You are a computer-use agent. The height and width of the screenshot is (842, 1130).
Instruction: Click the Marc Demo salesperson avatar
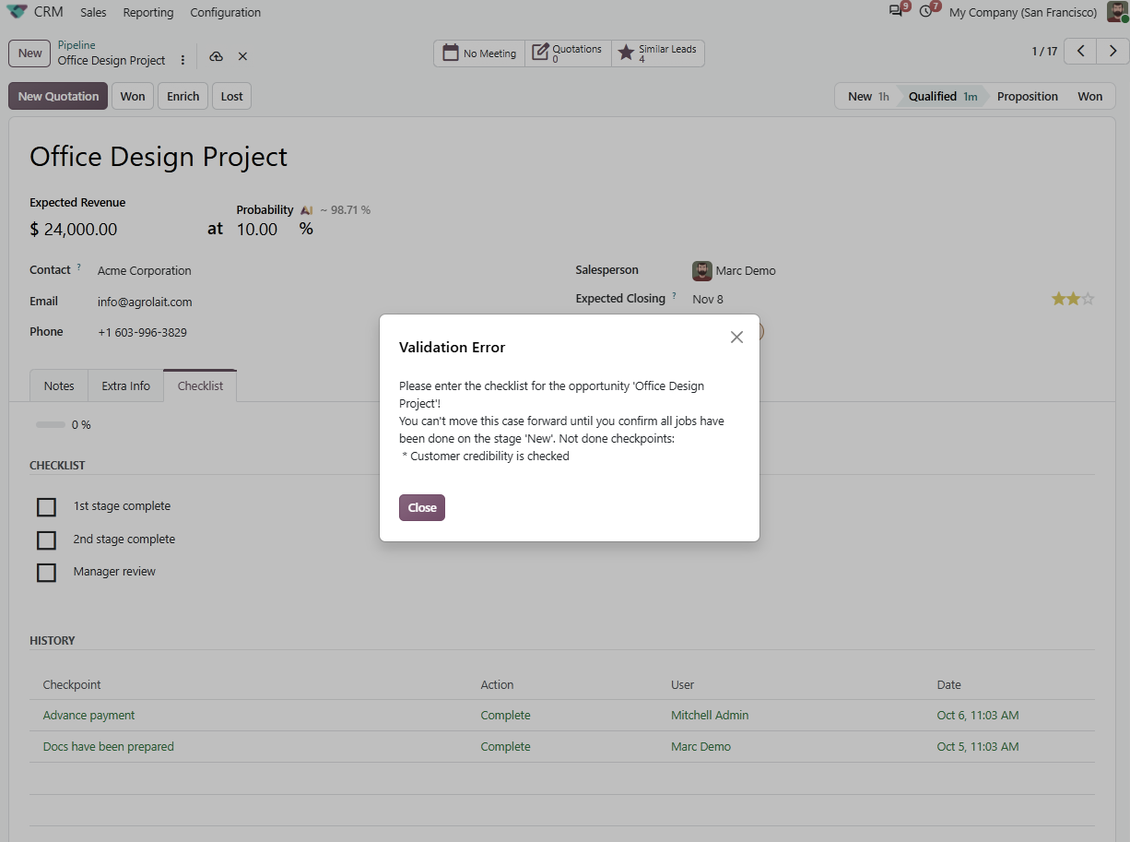[702, 270]
